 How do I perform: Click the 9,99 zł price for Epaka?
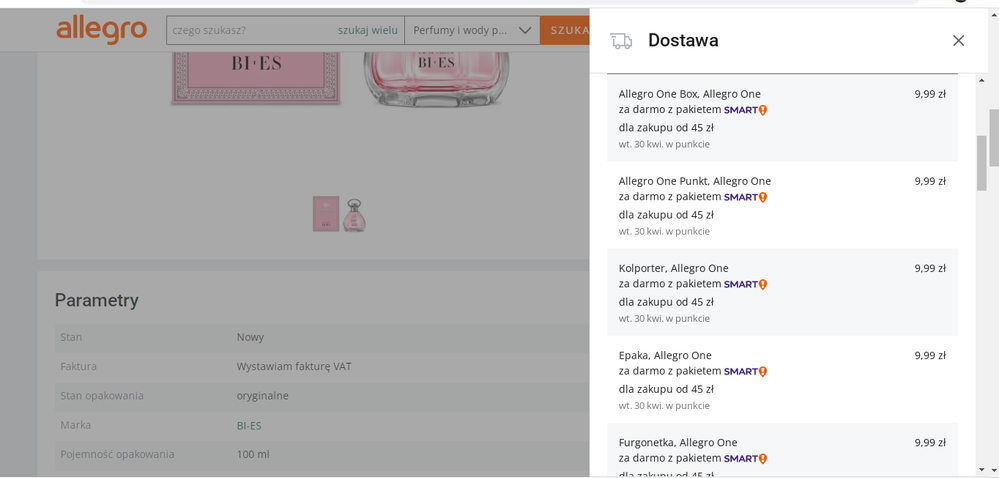[x=930, y=356]
